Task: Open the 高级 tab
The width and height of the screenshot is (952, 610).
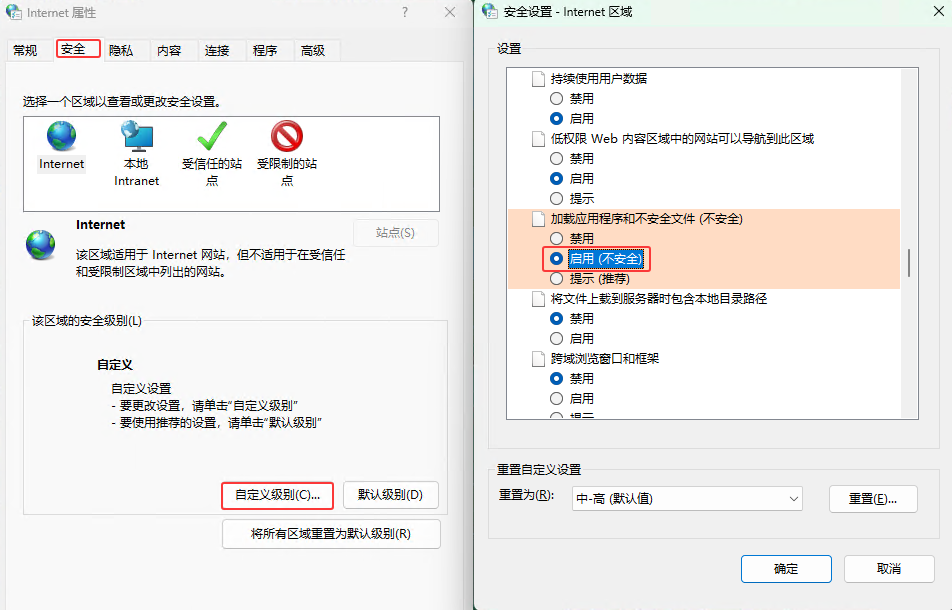Action: [x=313, y=50]
